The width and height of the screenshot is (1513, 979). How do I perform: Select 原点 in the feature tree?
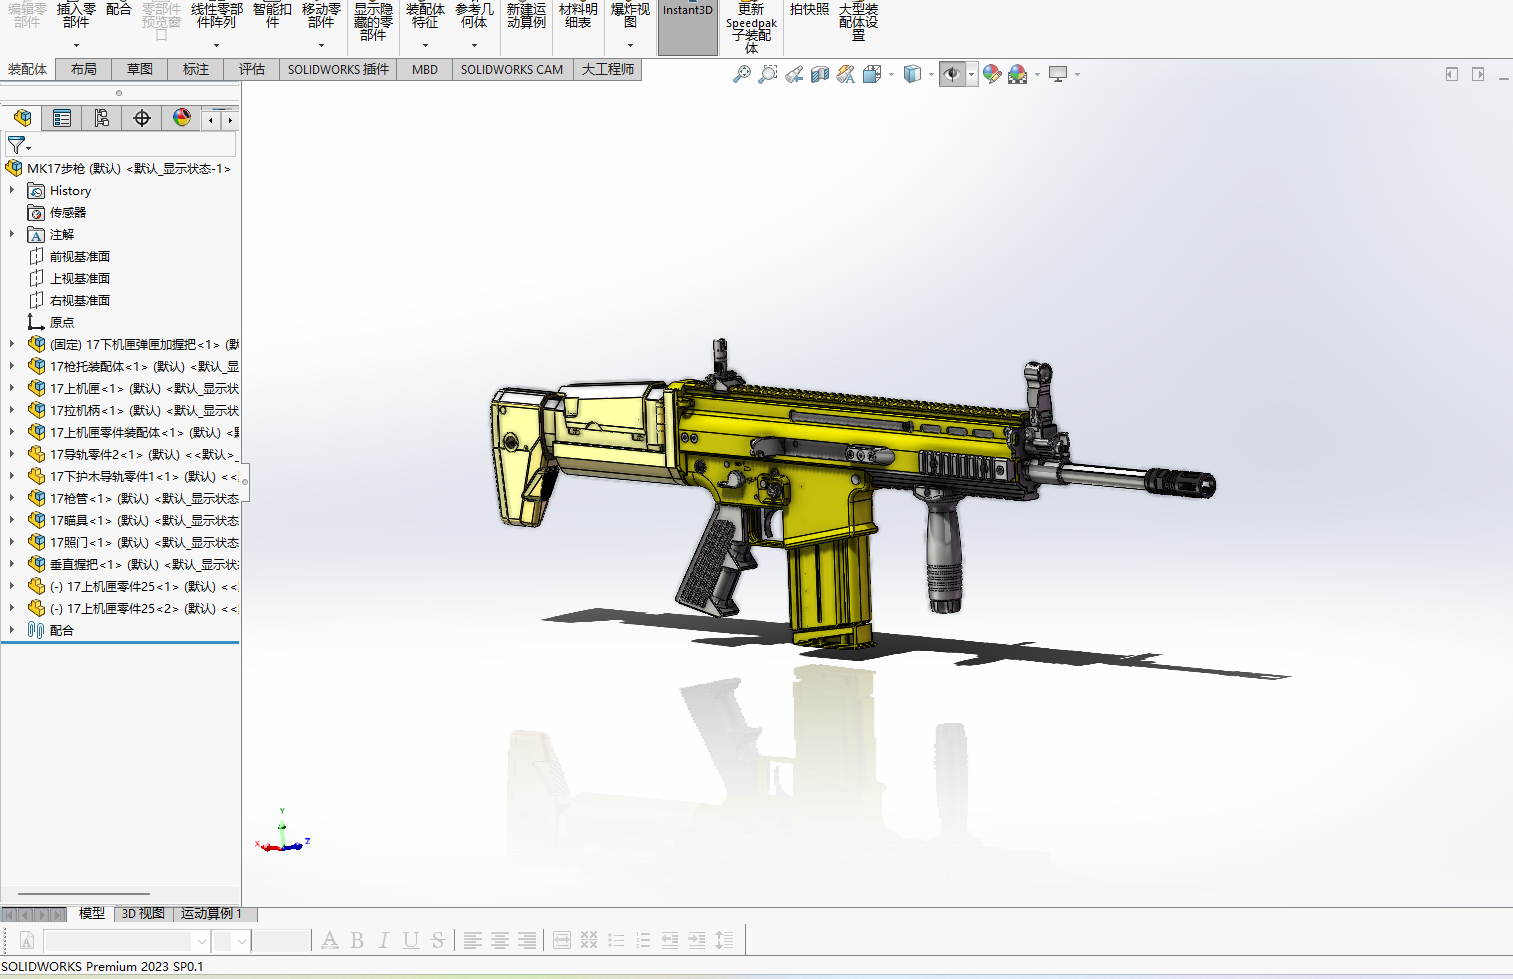[62, 322]
